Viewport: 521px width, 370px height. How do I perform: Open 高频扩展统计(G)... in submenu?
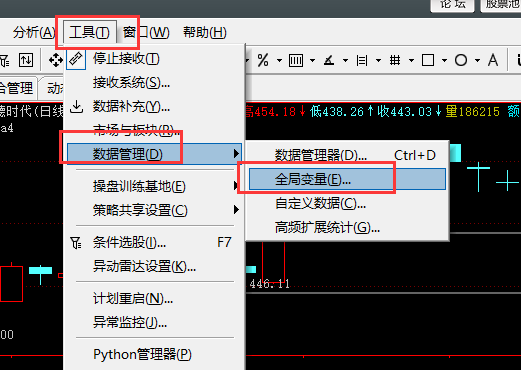(347, 227)
